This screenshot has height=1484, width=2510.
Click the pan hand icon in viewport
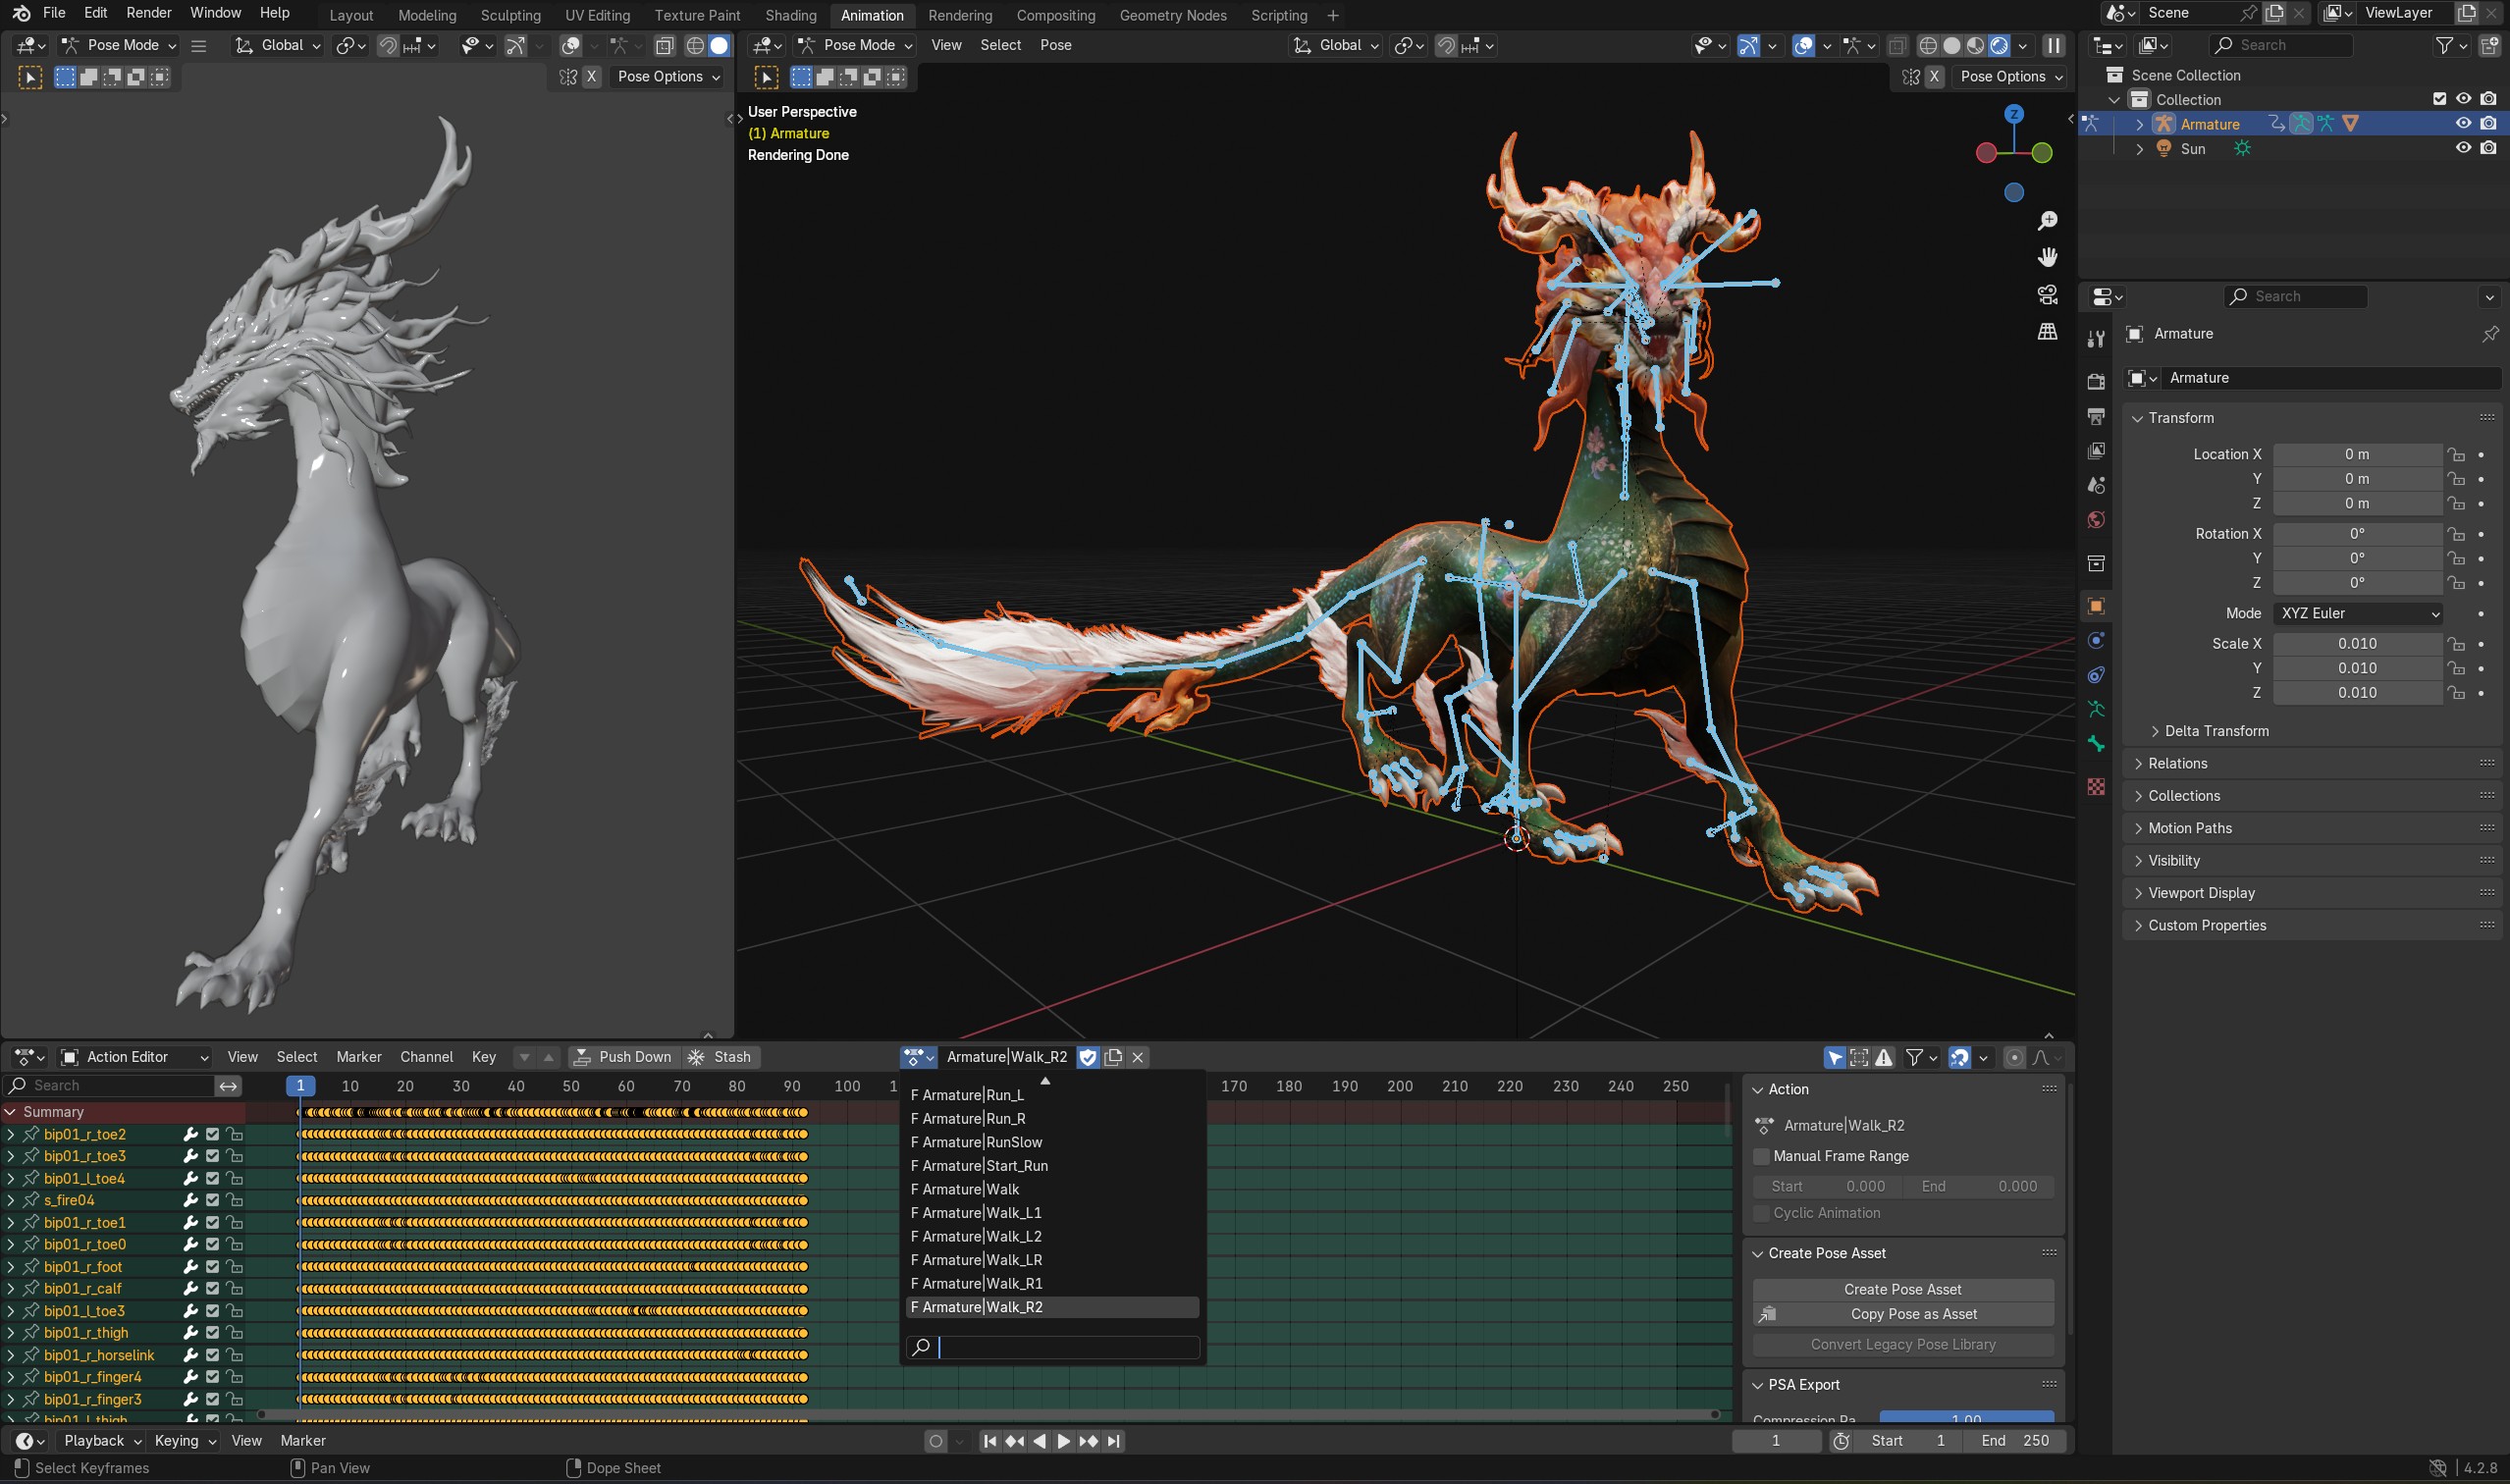pos(2047,258)
